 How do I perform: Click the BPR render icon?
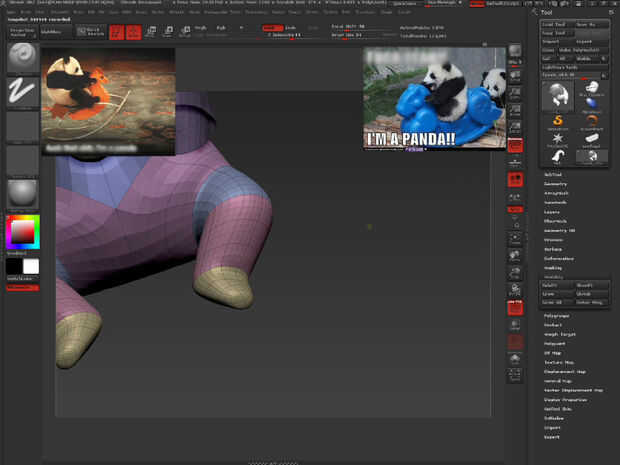515,53
